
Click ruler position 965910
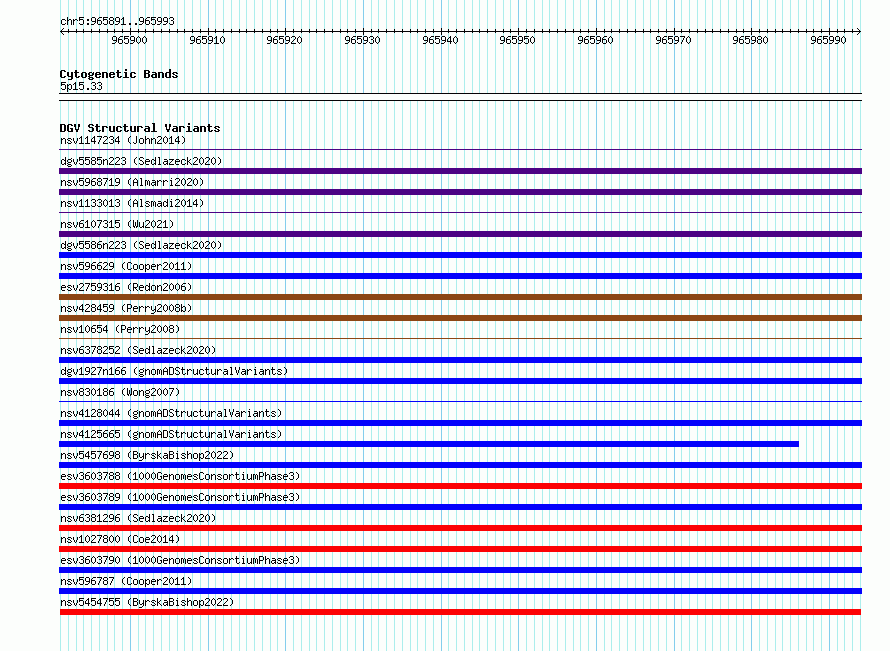(x=207, y=40)
